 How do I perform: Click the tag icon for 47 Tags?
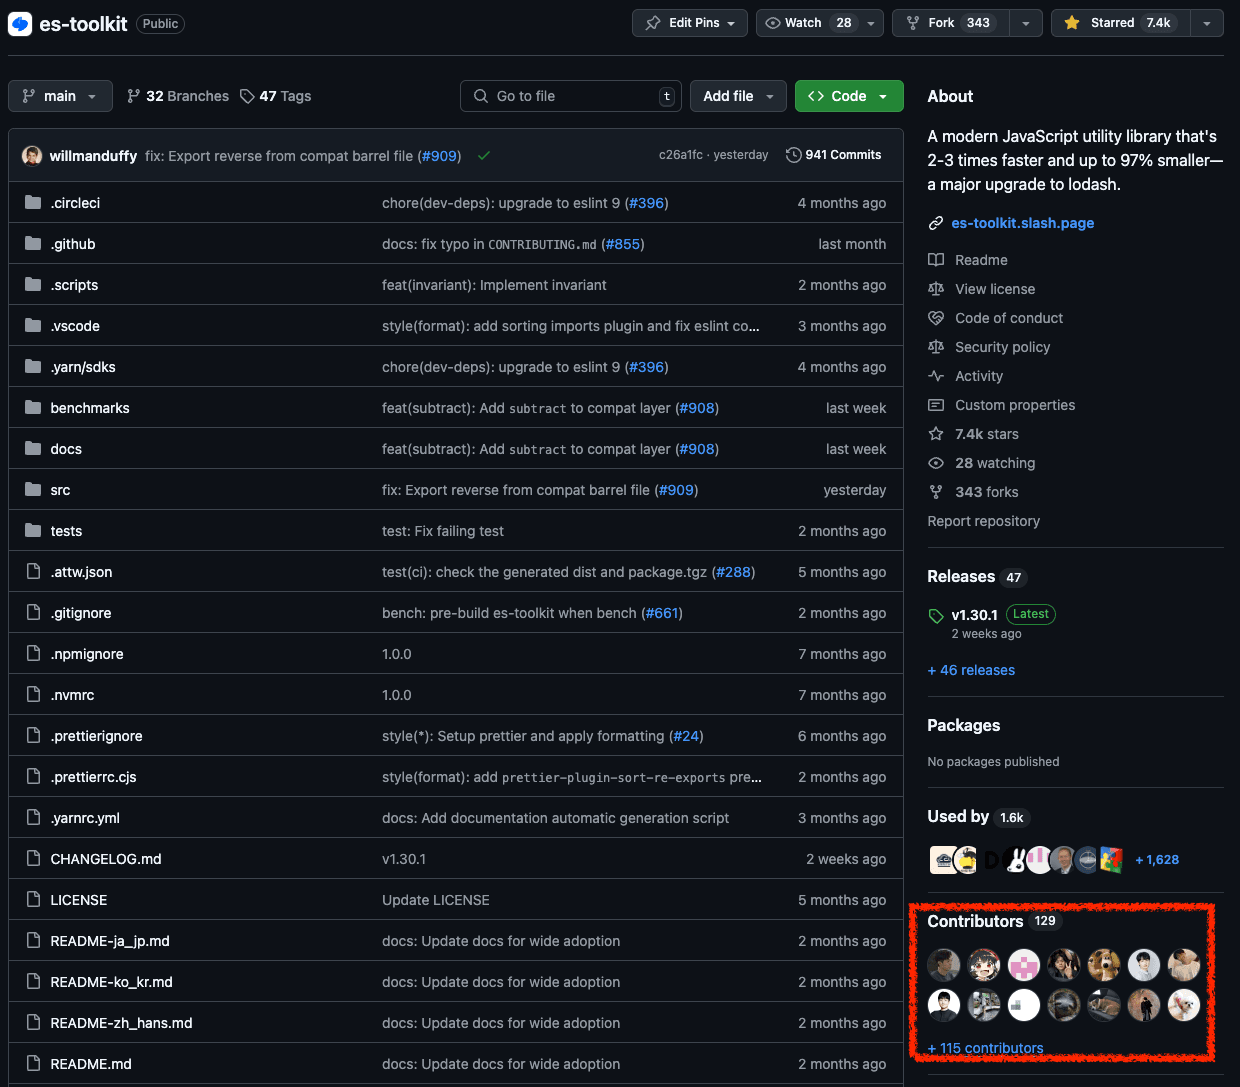[x=247, y=96]
